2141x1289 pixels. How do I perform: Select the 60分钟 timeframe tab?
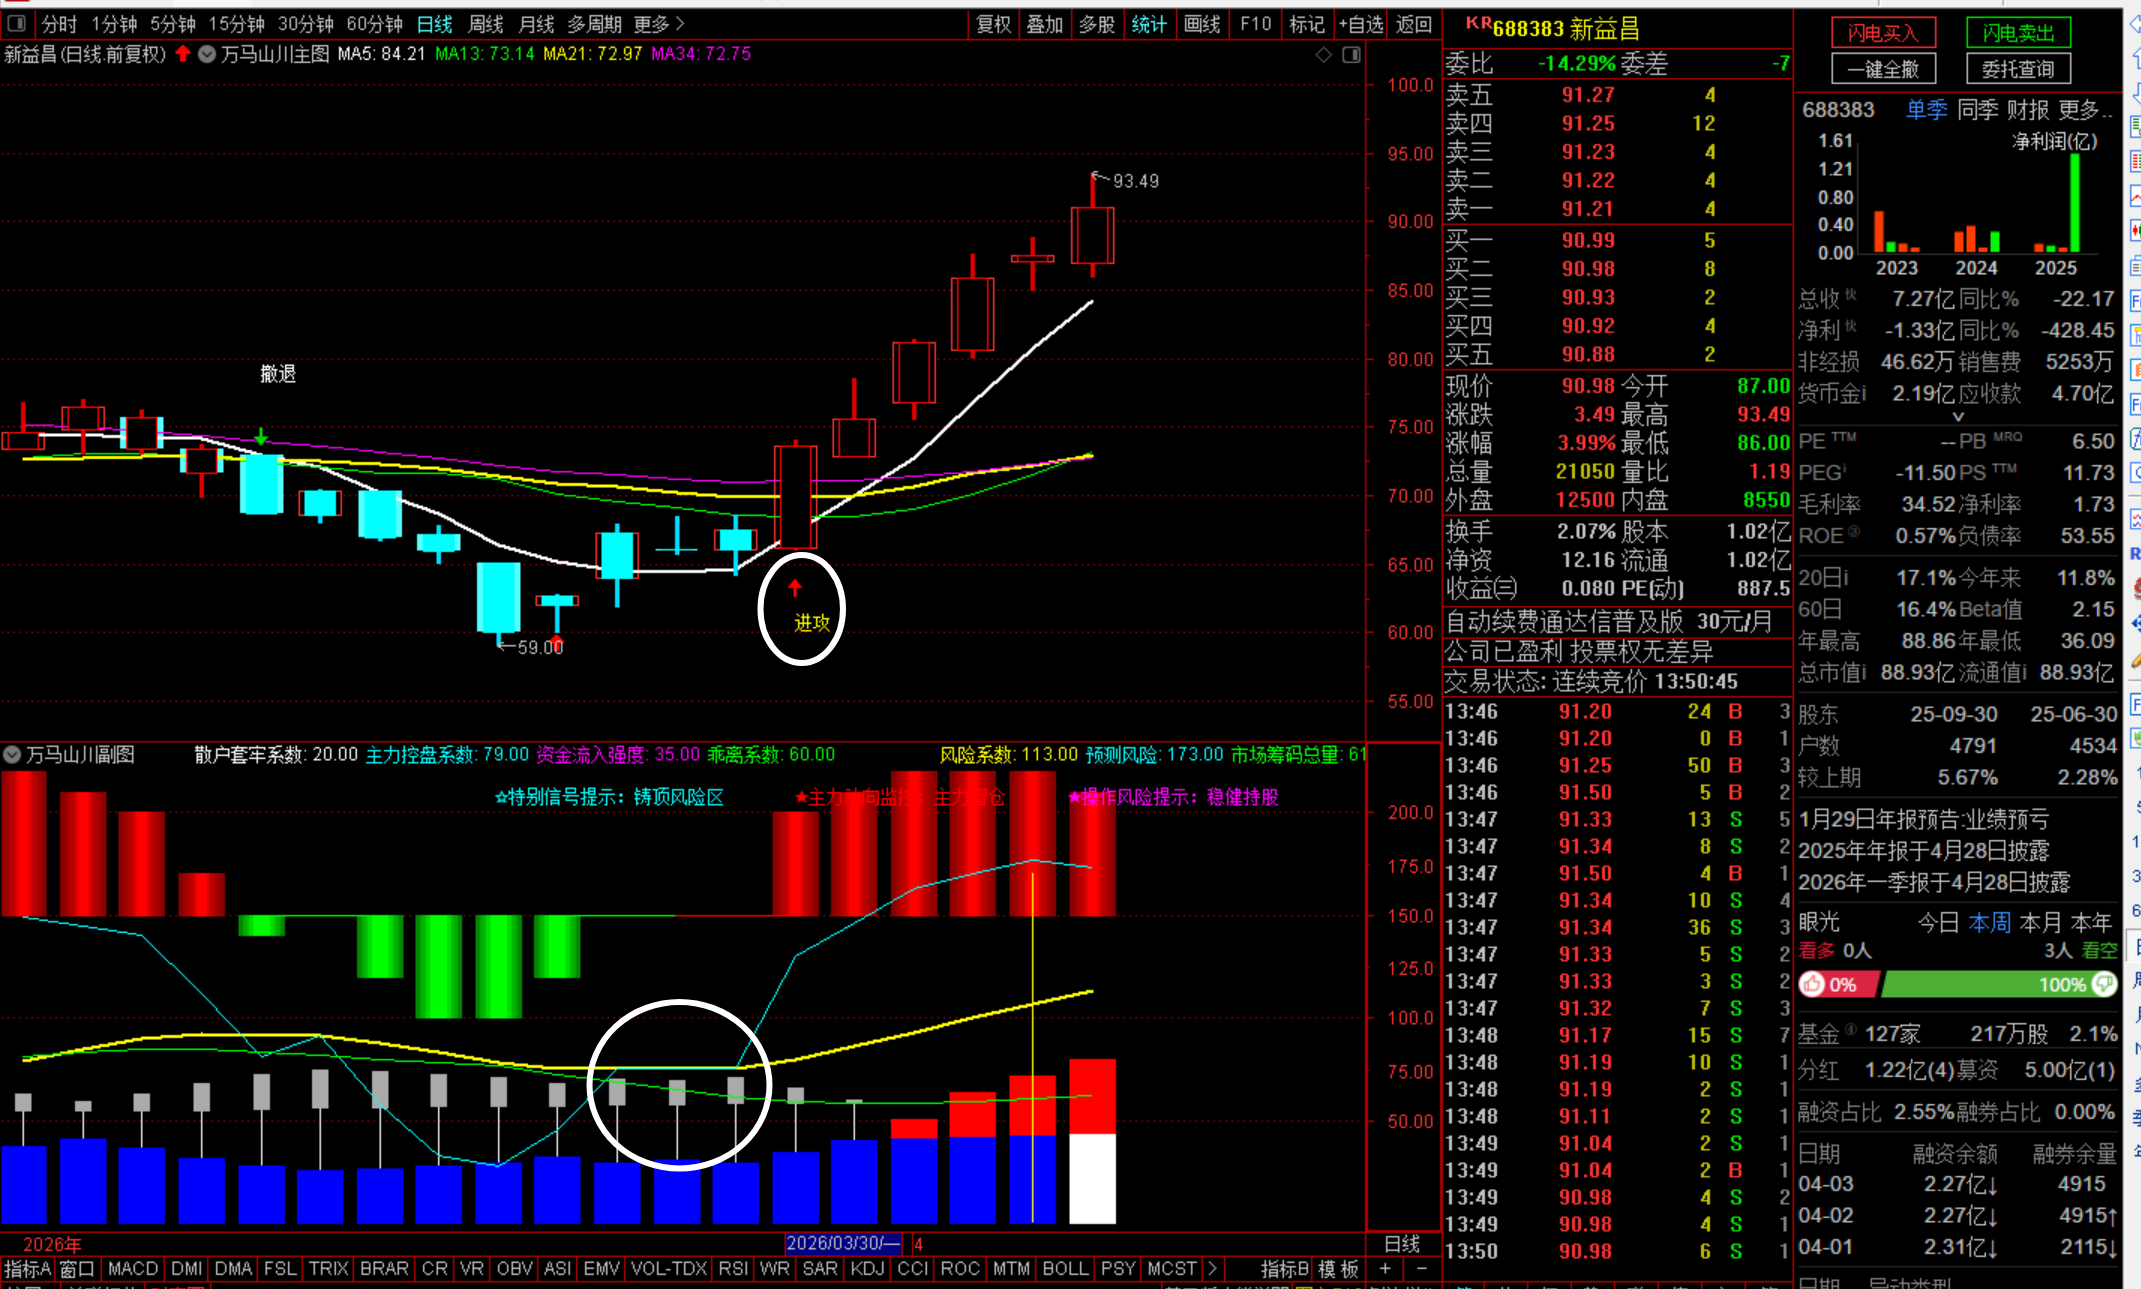(374, 23)
